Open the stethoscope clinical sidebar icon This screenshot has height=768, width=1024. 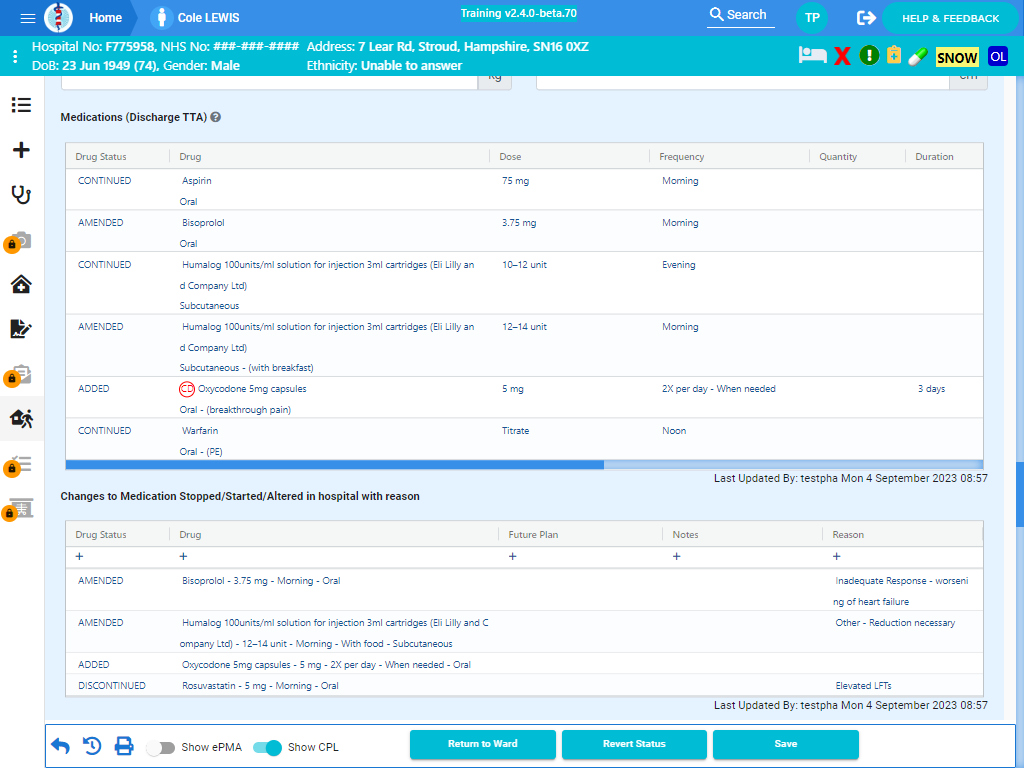click(21, 195)
